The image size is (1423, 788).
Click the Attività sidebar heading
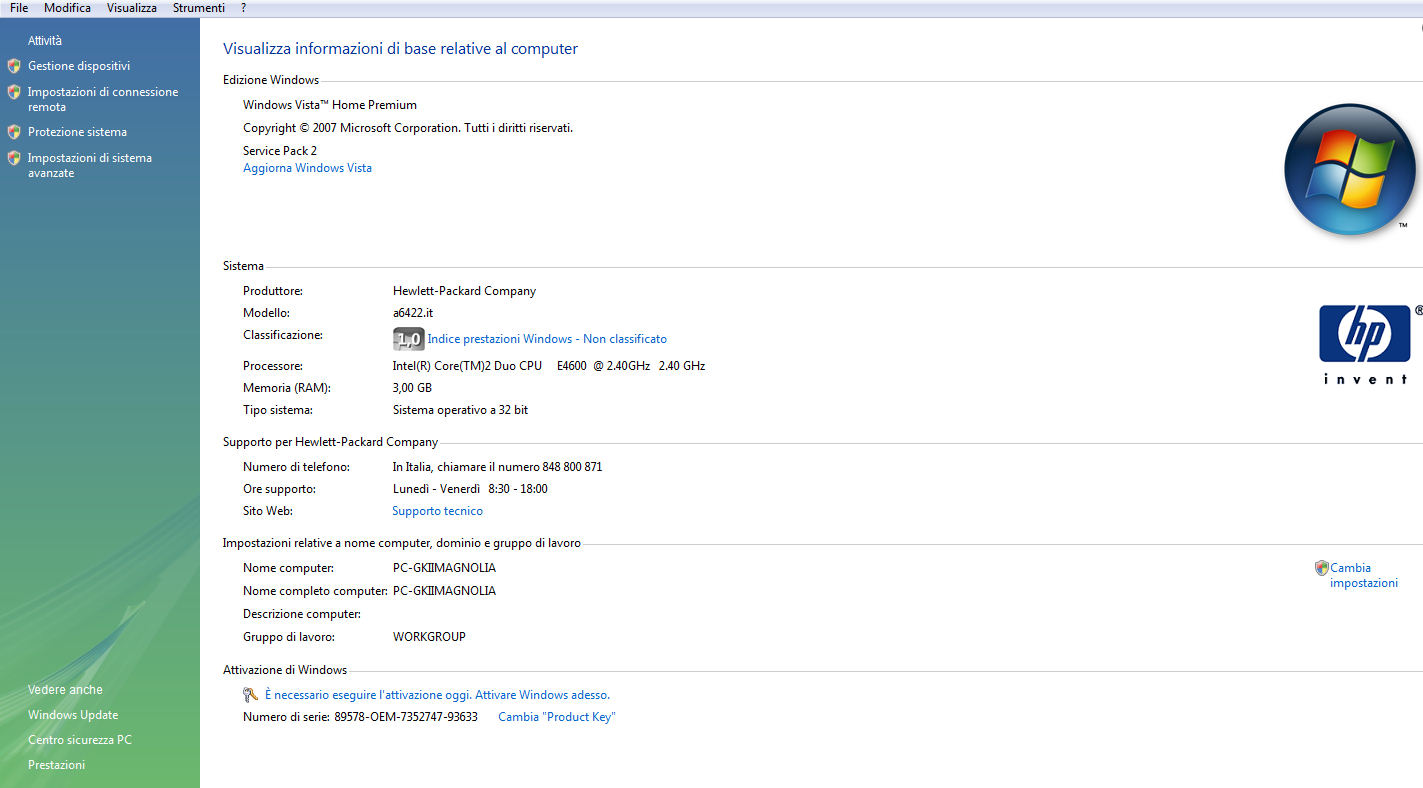pos(45,41)
